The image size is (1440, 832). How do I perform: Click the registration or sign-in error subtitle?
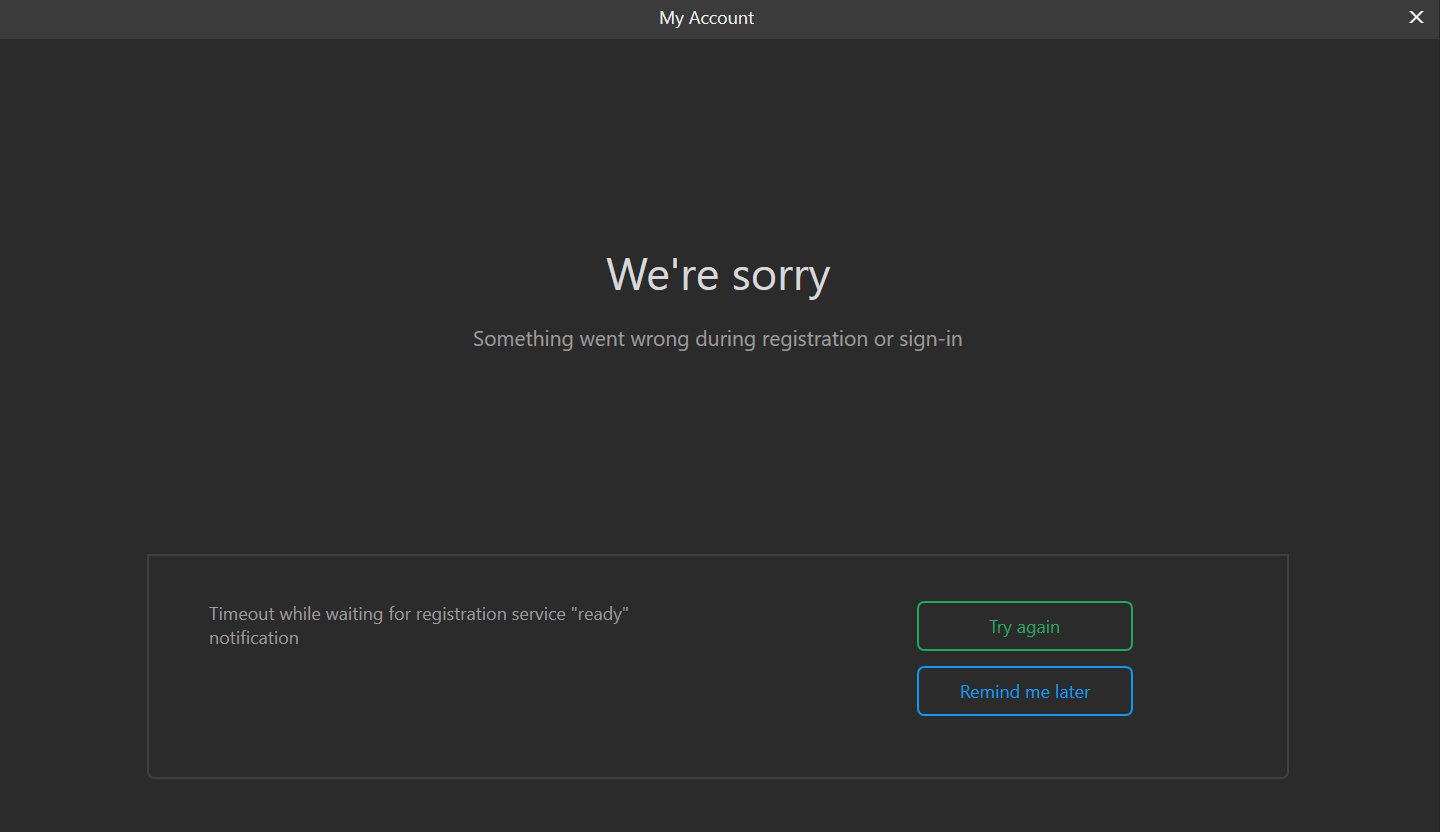[x=718, y=339]
